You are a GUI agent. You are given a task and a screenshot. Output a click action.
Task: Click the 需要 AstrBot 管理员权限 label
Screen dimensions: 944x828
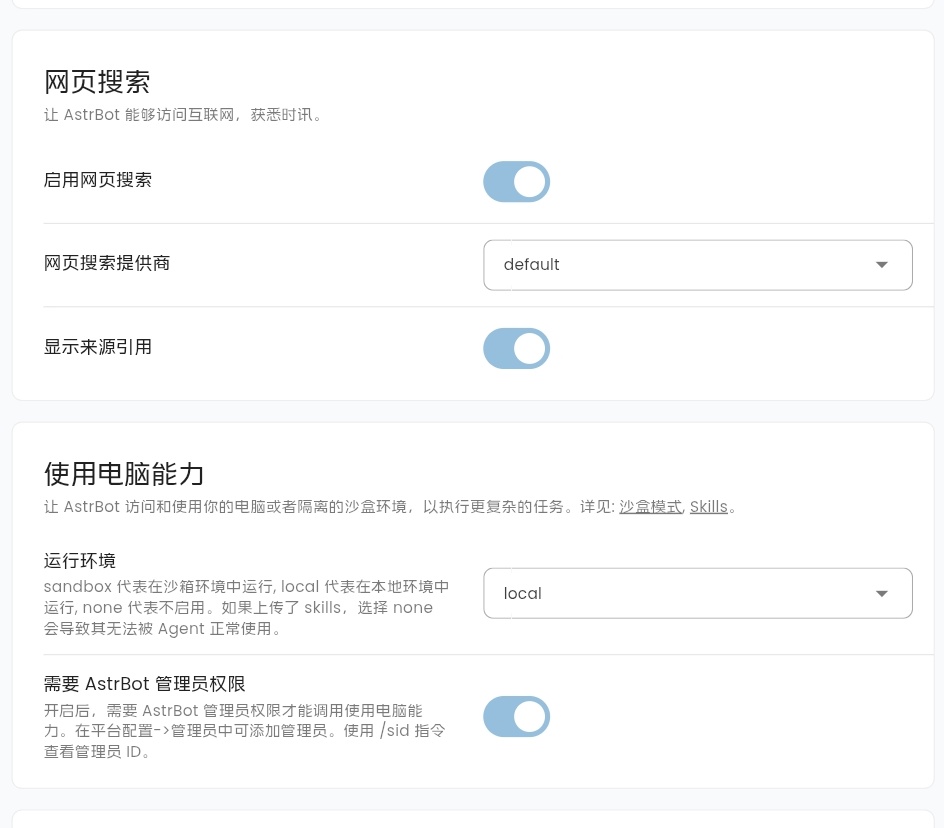point(144,684)
